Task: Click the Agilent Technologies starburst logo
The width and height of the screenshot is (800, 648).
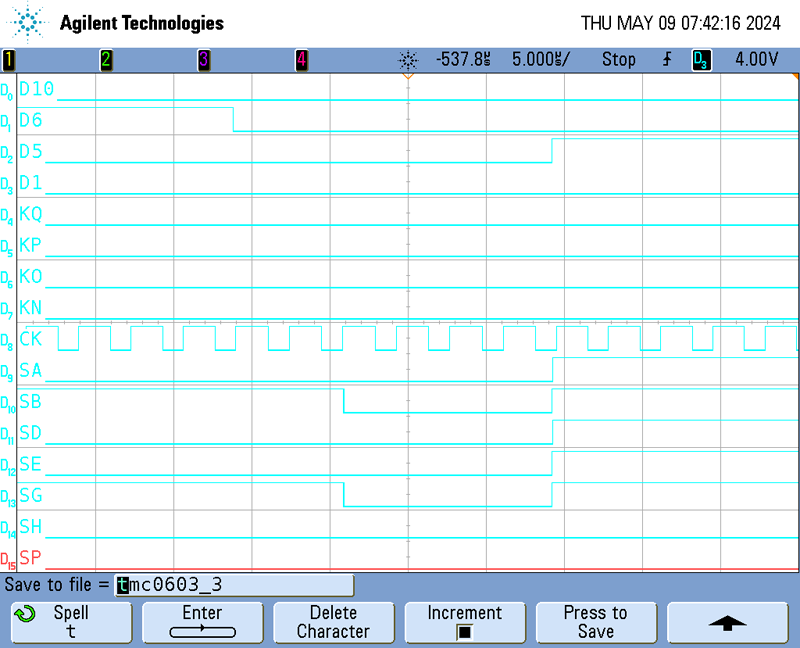Action: [28, 22]
